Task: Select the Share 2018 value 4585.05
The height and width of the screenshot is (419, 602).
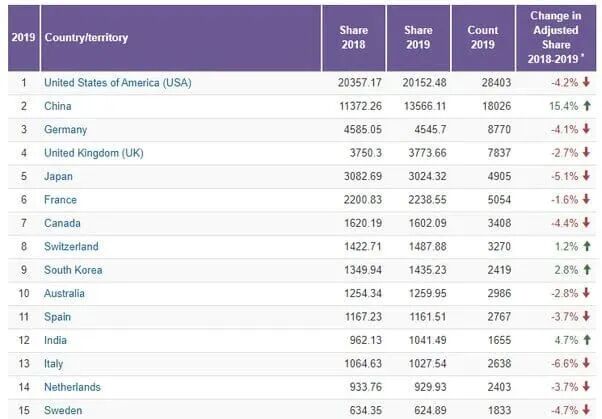Action: [x=363, y=129]
